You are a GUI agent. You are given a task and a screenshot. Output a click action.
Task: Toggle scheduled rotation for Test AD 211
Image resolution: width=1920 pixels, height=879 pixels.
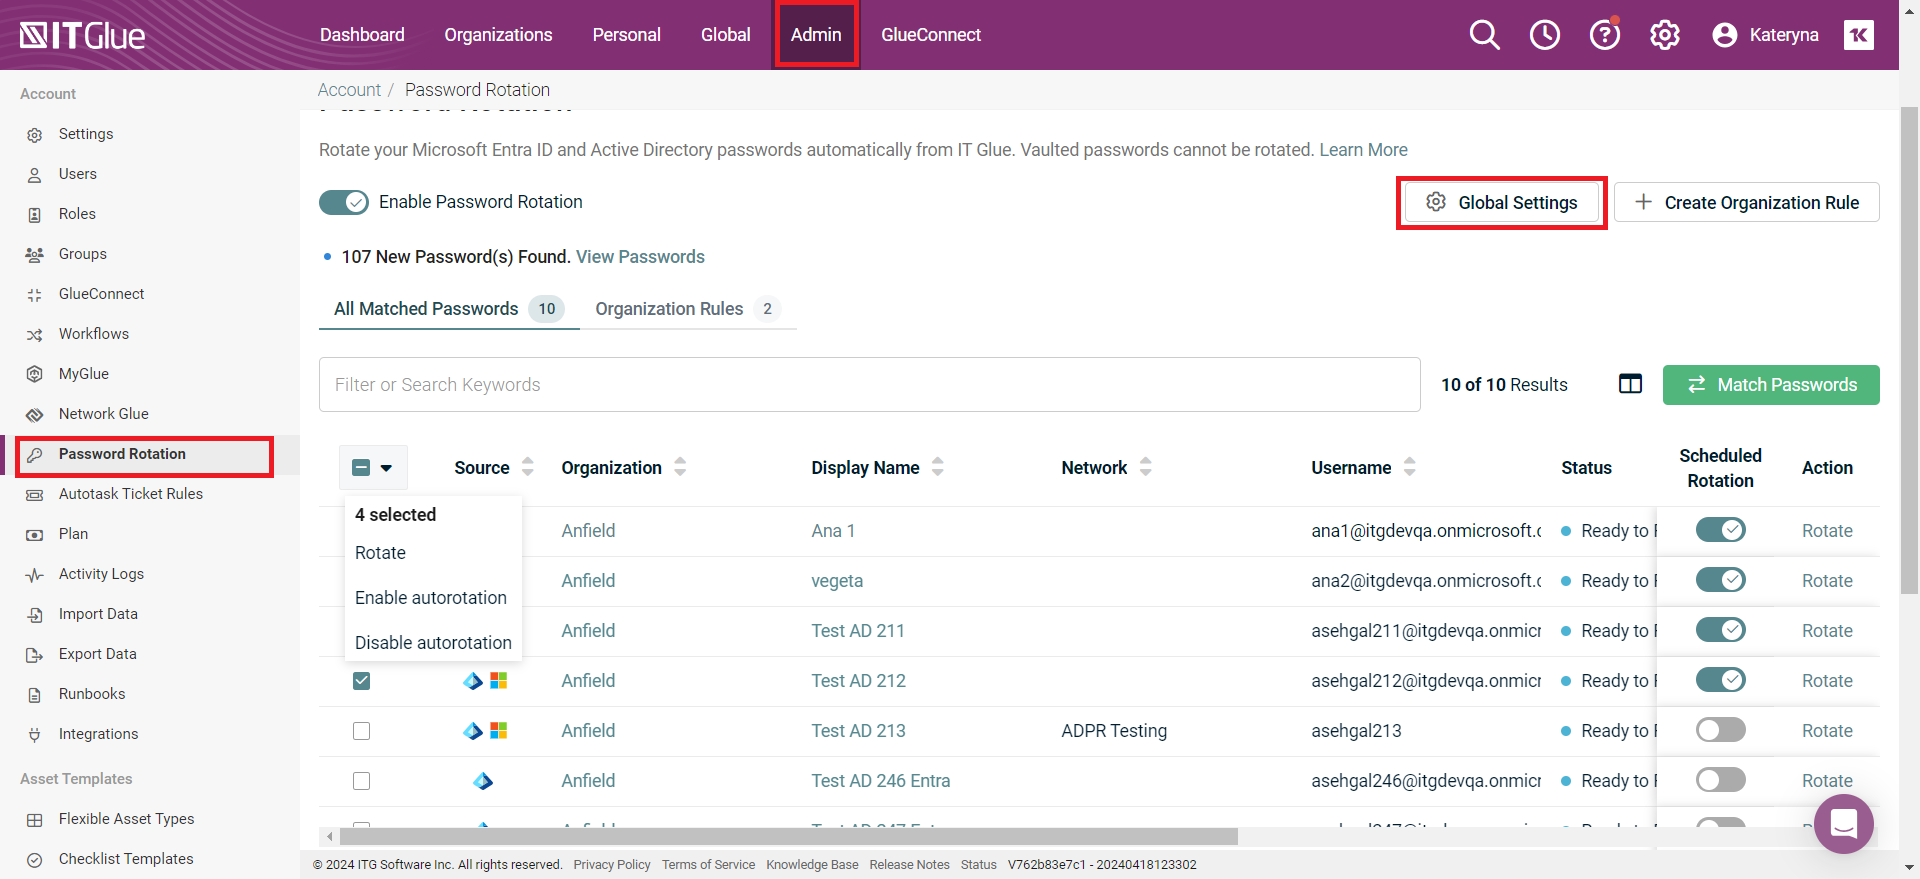(x=1720, y=630)
